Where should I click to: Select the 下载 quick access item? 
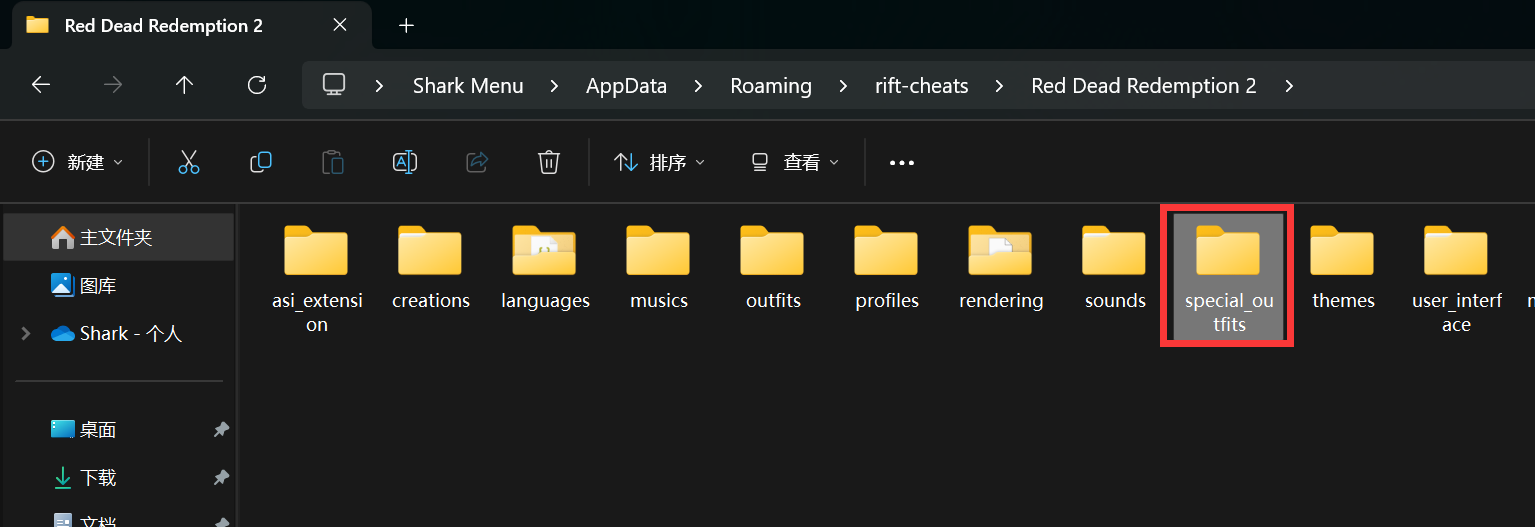click(98, 478)
